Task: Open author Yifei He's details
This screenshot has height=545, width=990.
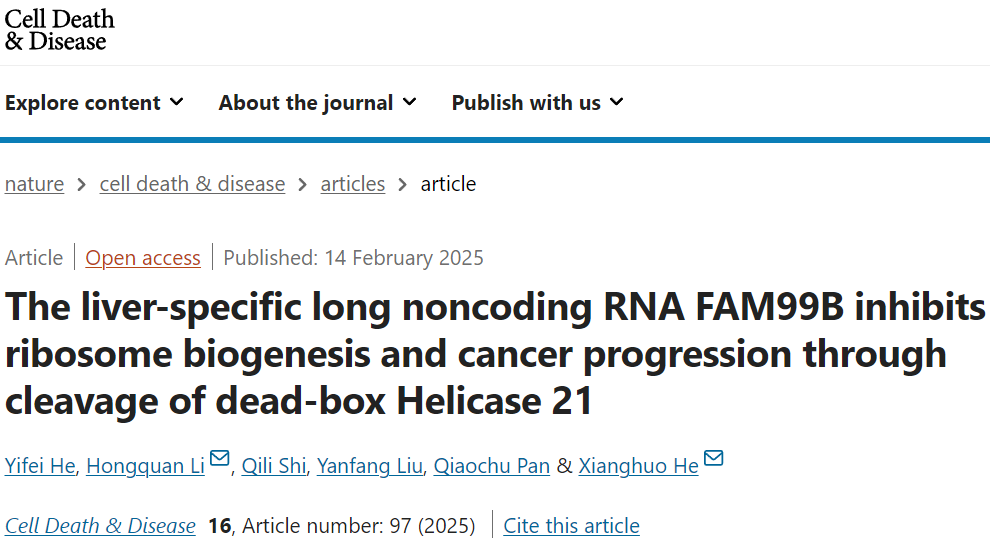Action: coord(40,465)
